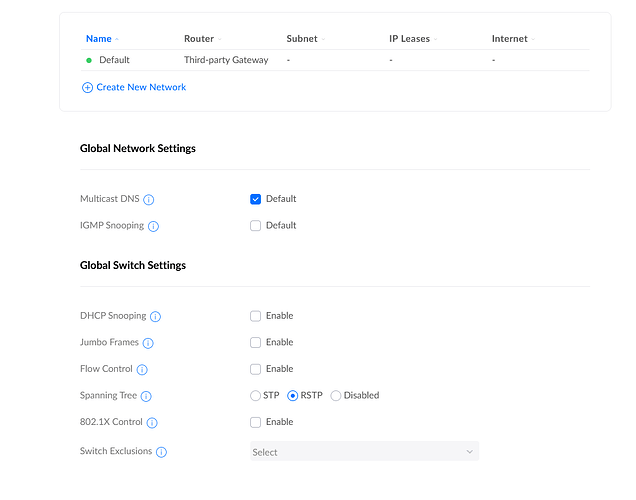Click info icon next to Multicast DNS
This screenshot has width=636, height=500.
[x=149, y=200]
